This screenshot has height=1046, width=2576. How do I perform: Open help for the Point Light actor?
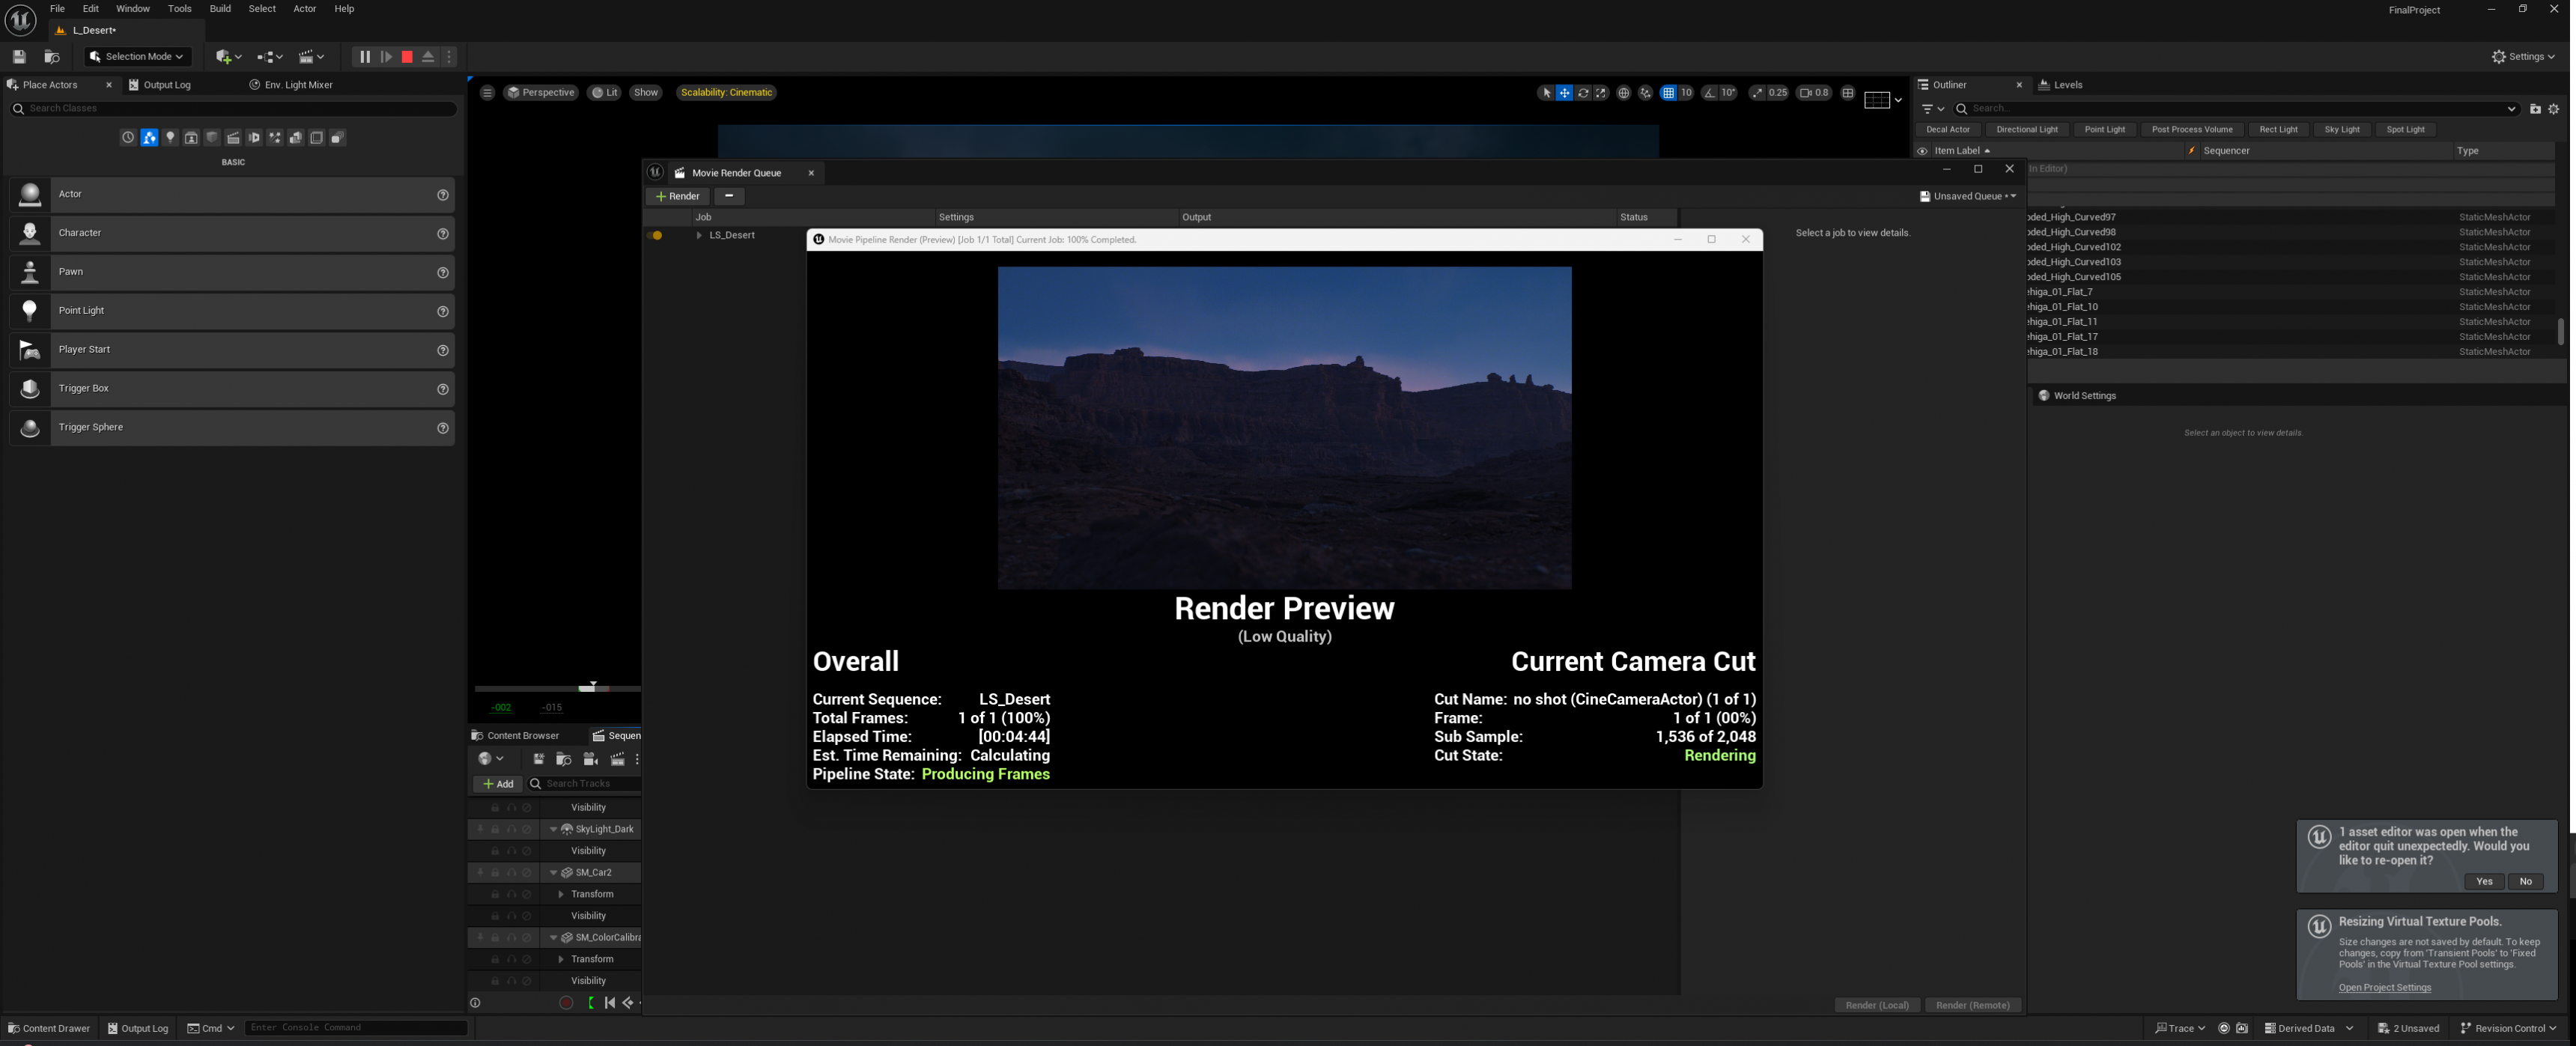tap(443, 311)
